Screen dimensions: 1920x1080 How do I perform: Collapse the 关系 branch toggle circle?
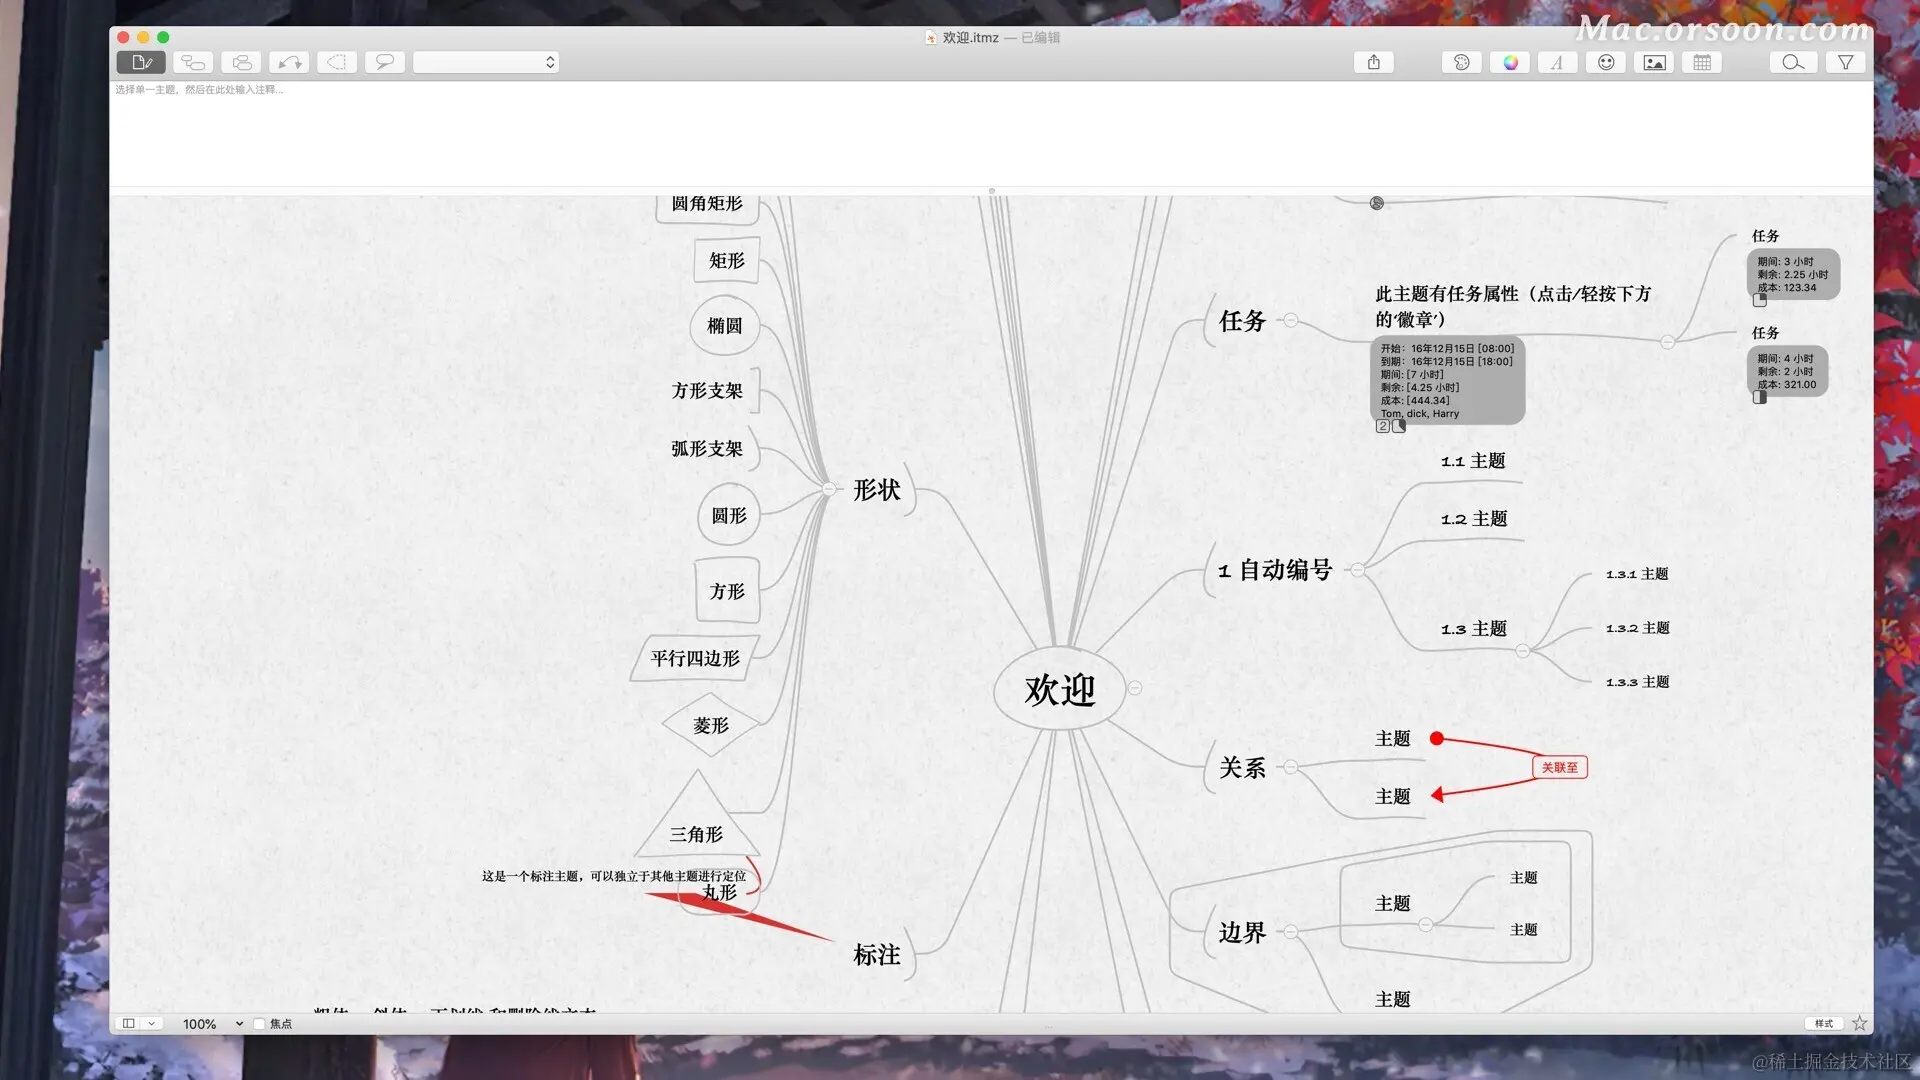(x=1291, y=767)
